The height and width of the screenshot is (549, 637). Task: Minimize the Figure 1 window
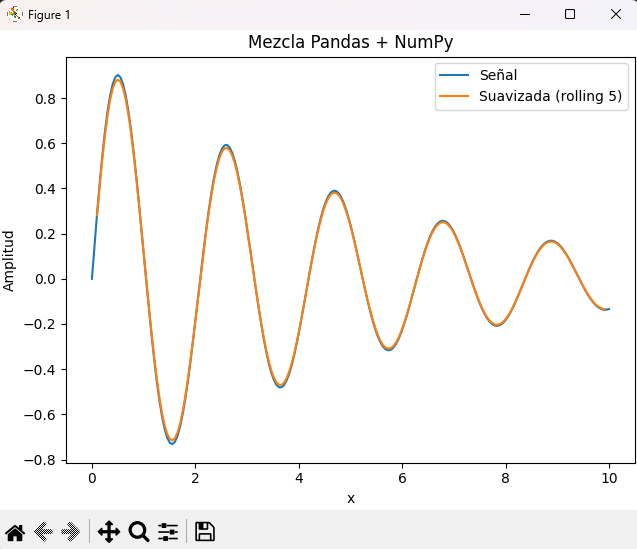pos(525,15)
